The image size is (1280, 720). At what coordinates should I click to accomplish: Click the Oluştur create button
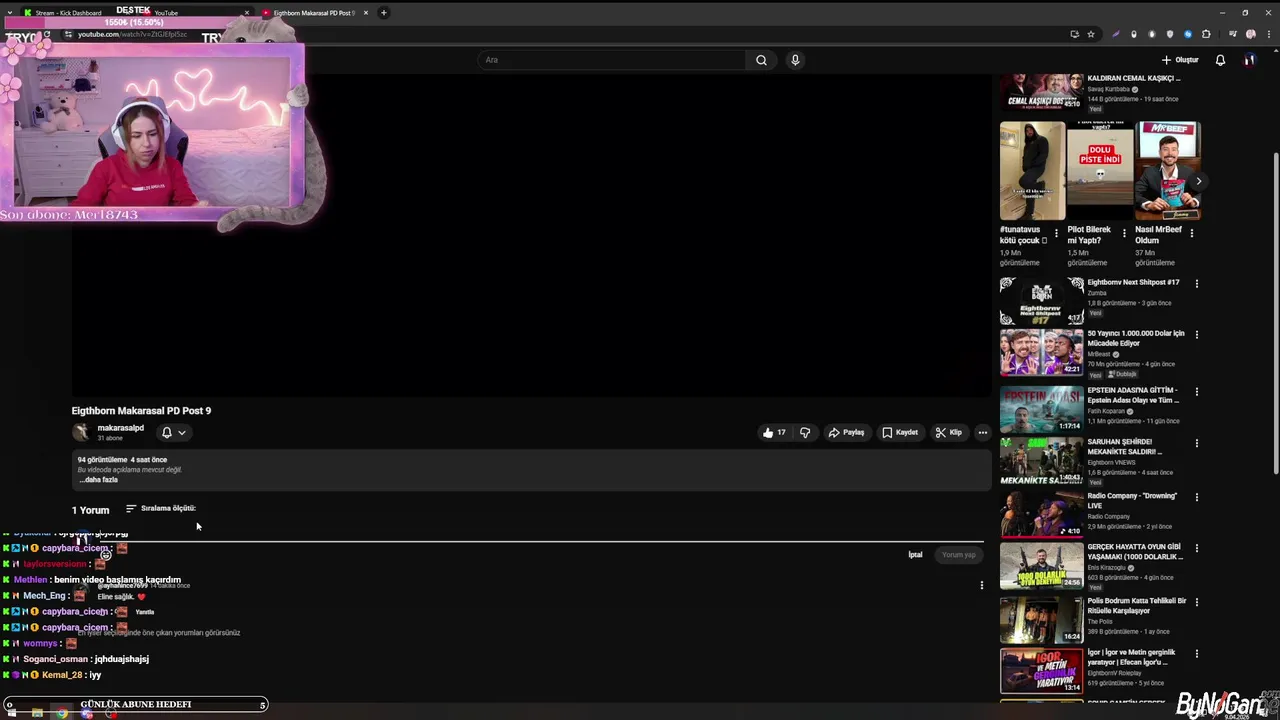click(x=1180, y=60)
